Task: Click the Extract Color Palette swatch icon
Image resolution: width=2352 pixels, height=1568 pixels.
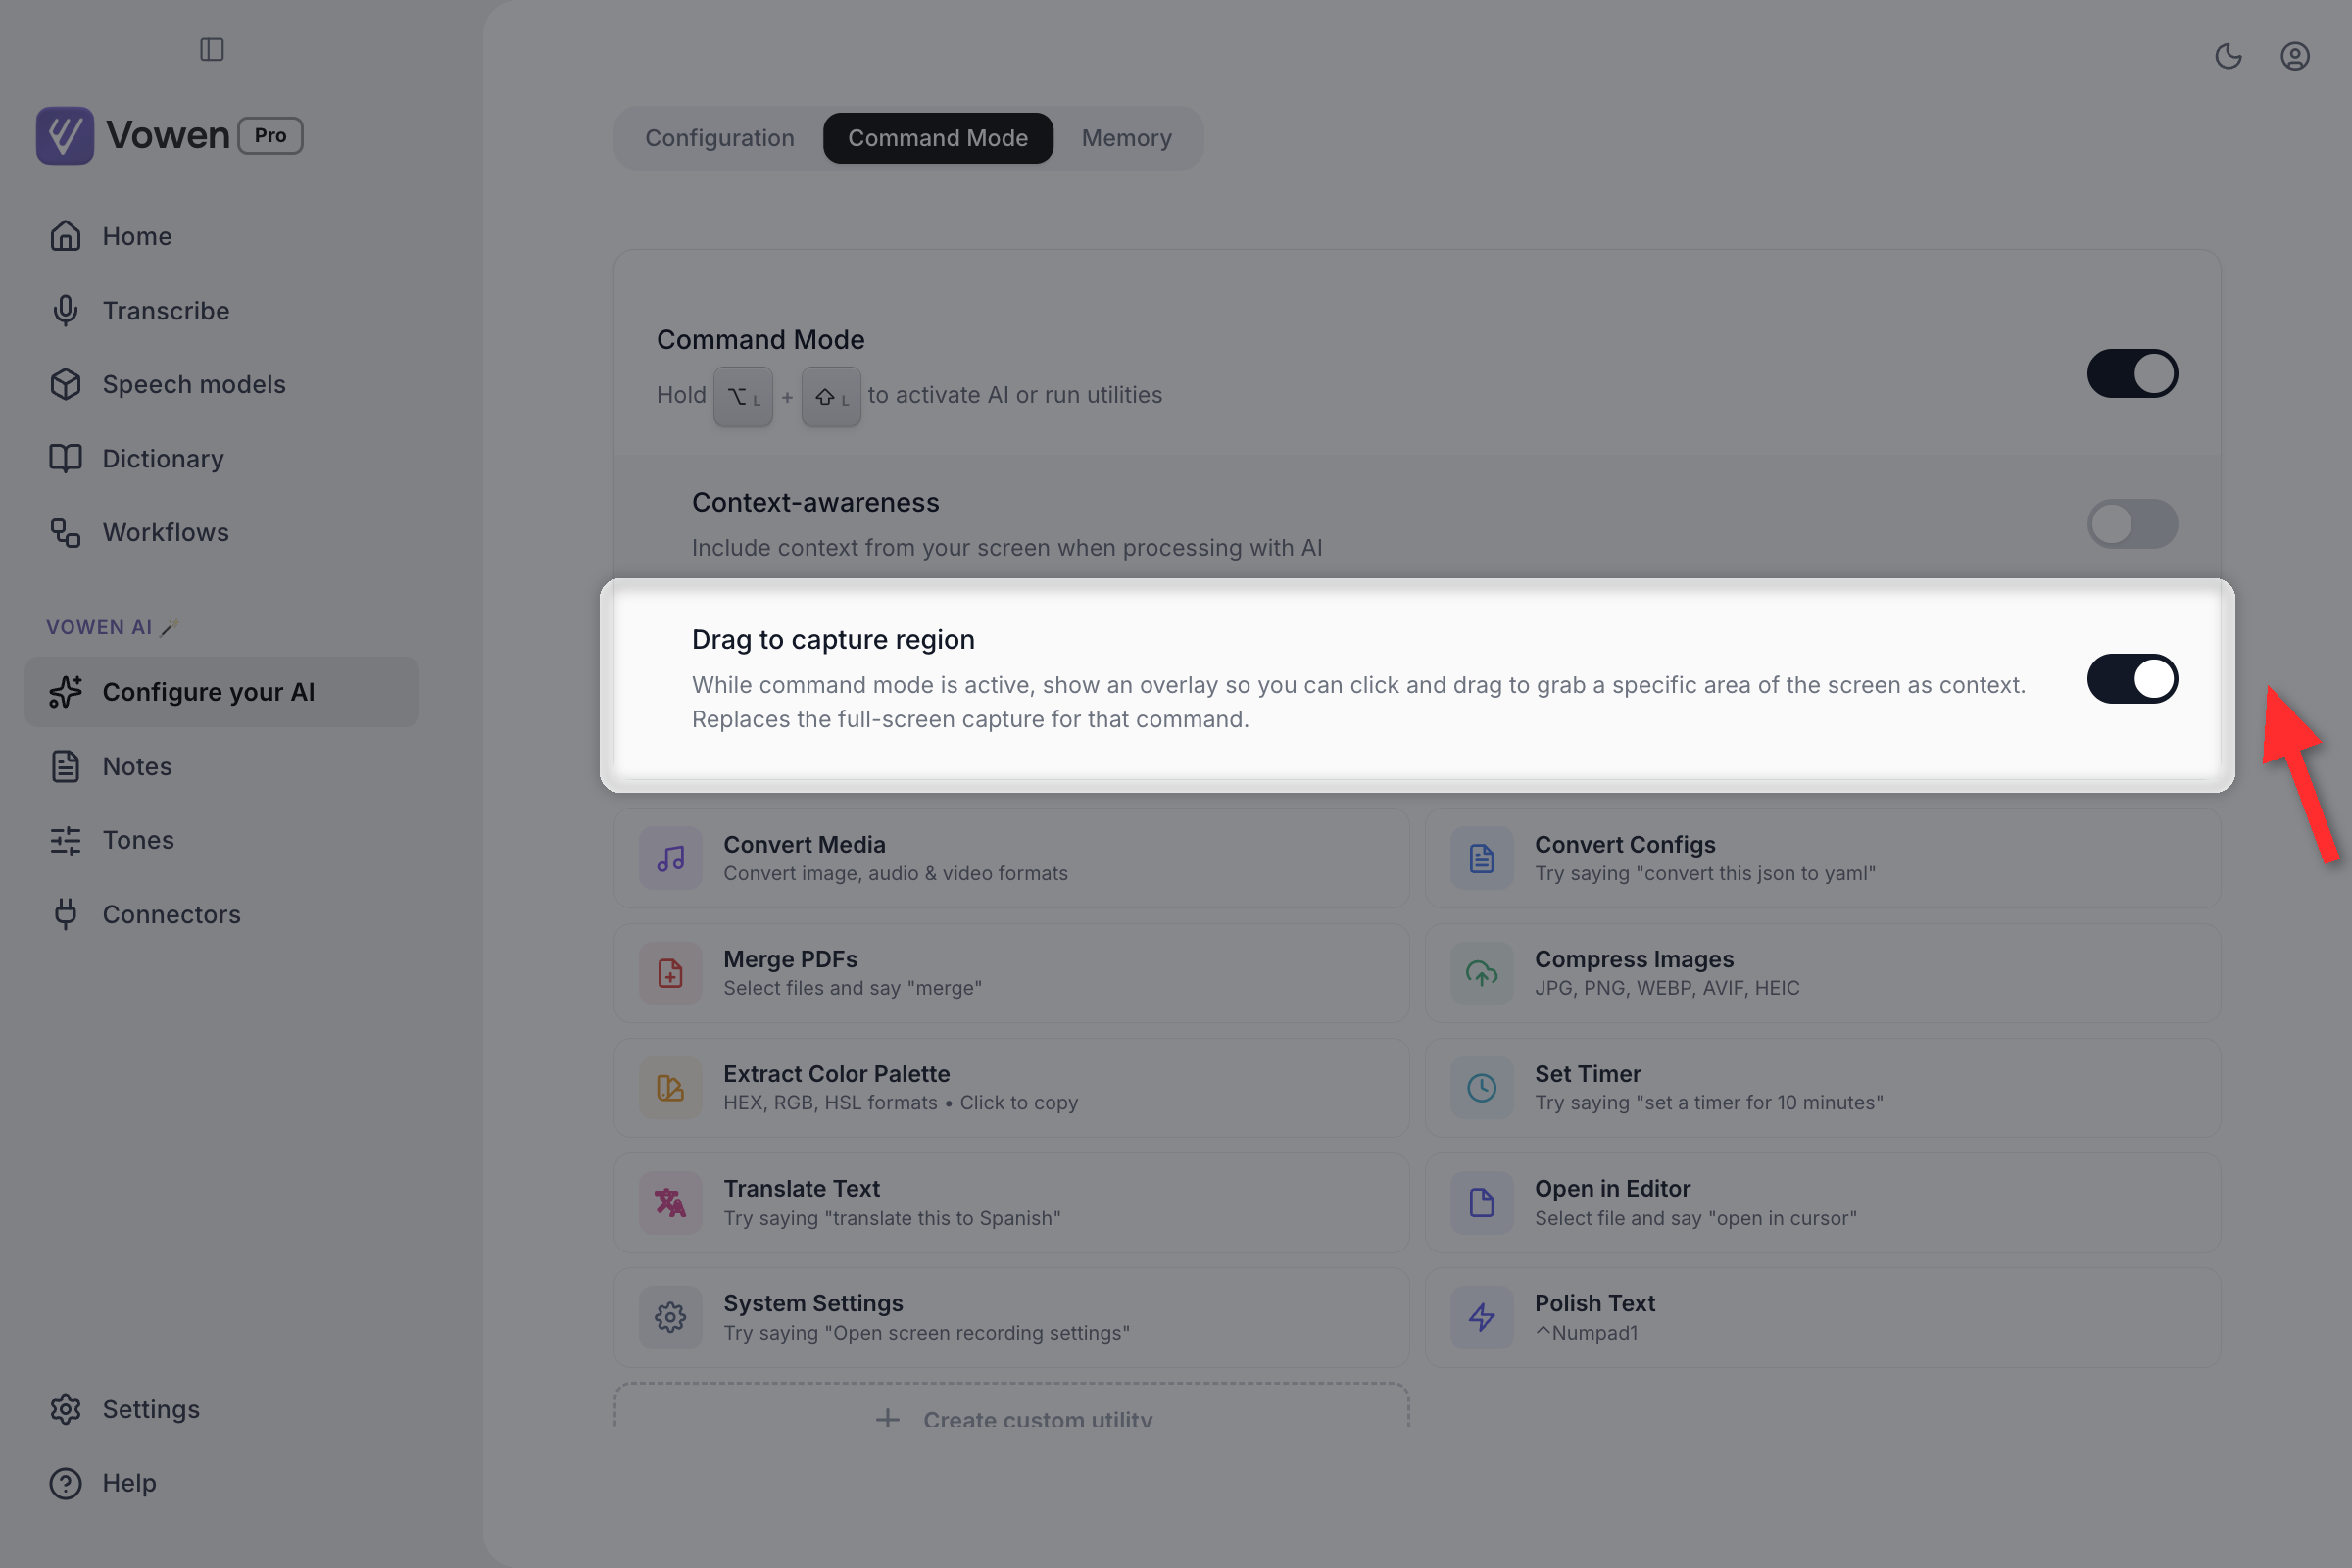Action: pos(670,1088)
